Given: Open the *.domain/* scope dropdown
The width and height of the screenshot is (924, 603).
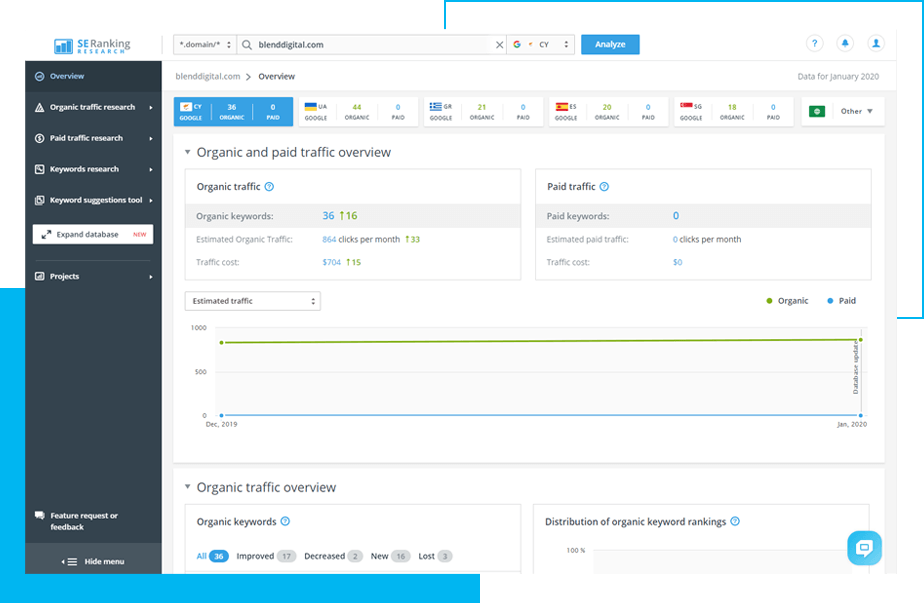Looking at the screenshot, I should (204, 45).
